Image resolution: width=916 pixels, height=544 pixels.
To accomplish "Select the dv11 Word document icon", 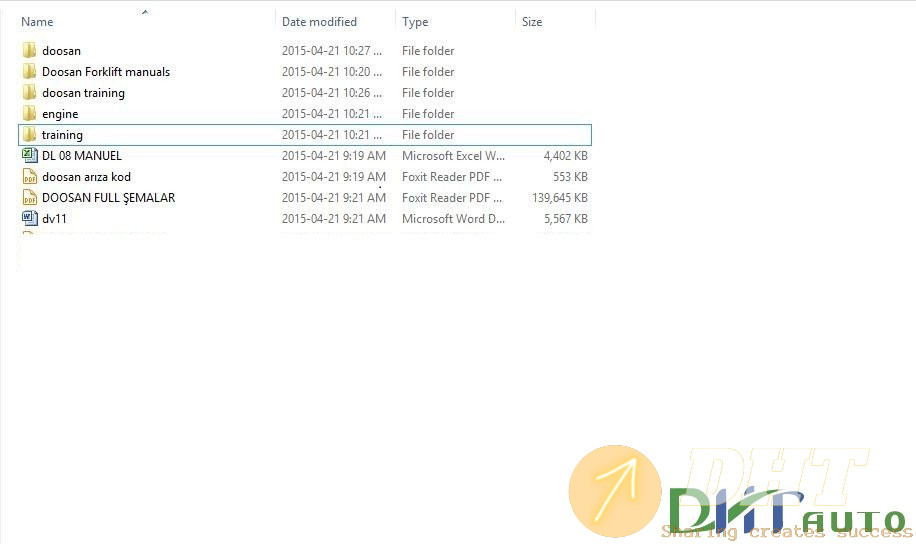I will coord(29,219).
